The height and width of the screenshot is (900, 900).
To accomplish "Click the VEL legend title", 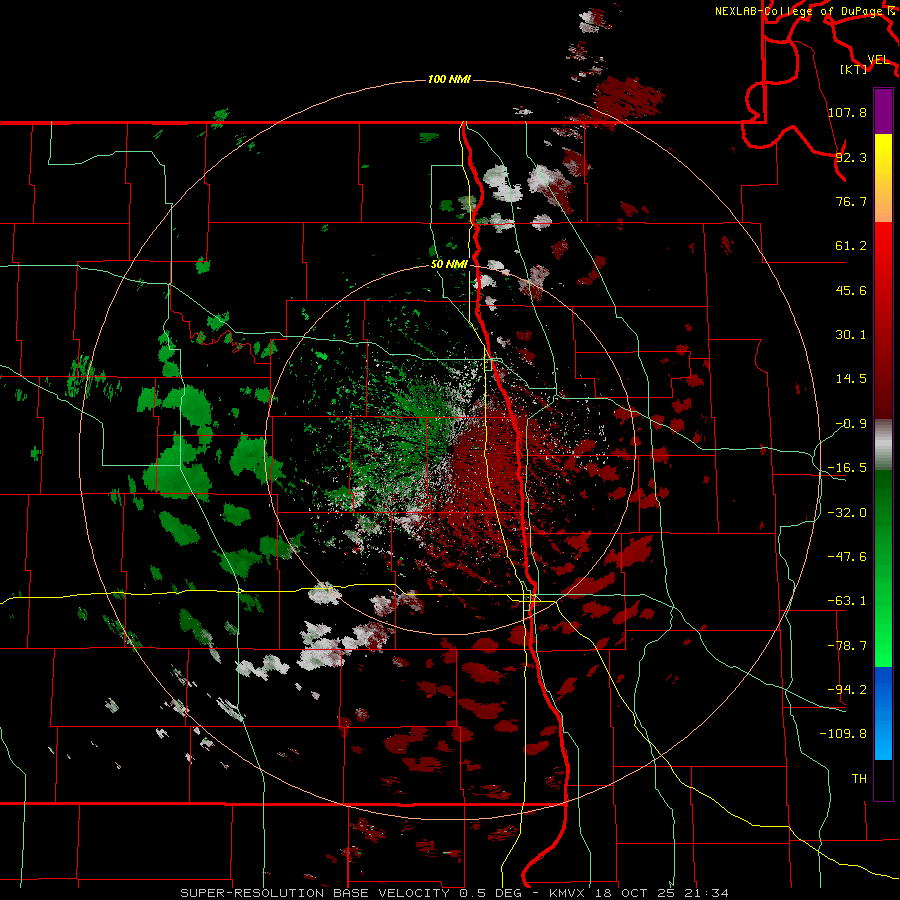I will [878, 60].
